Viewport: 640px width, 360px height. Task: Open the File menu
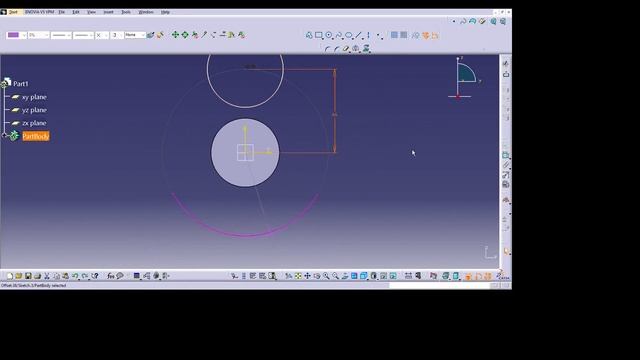coord(62,12)
